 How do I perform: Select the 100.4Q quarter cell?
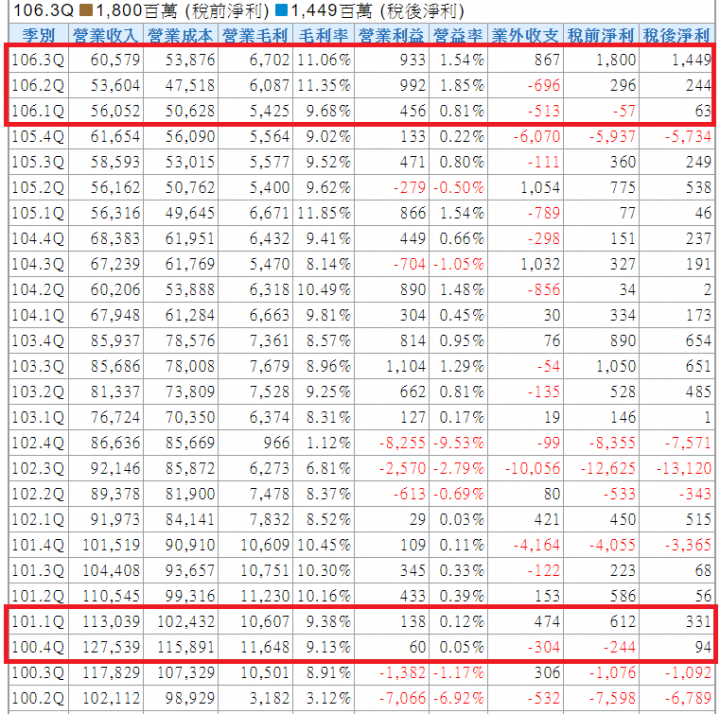coord(39,647)
